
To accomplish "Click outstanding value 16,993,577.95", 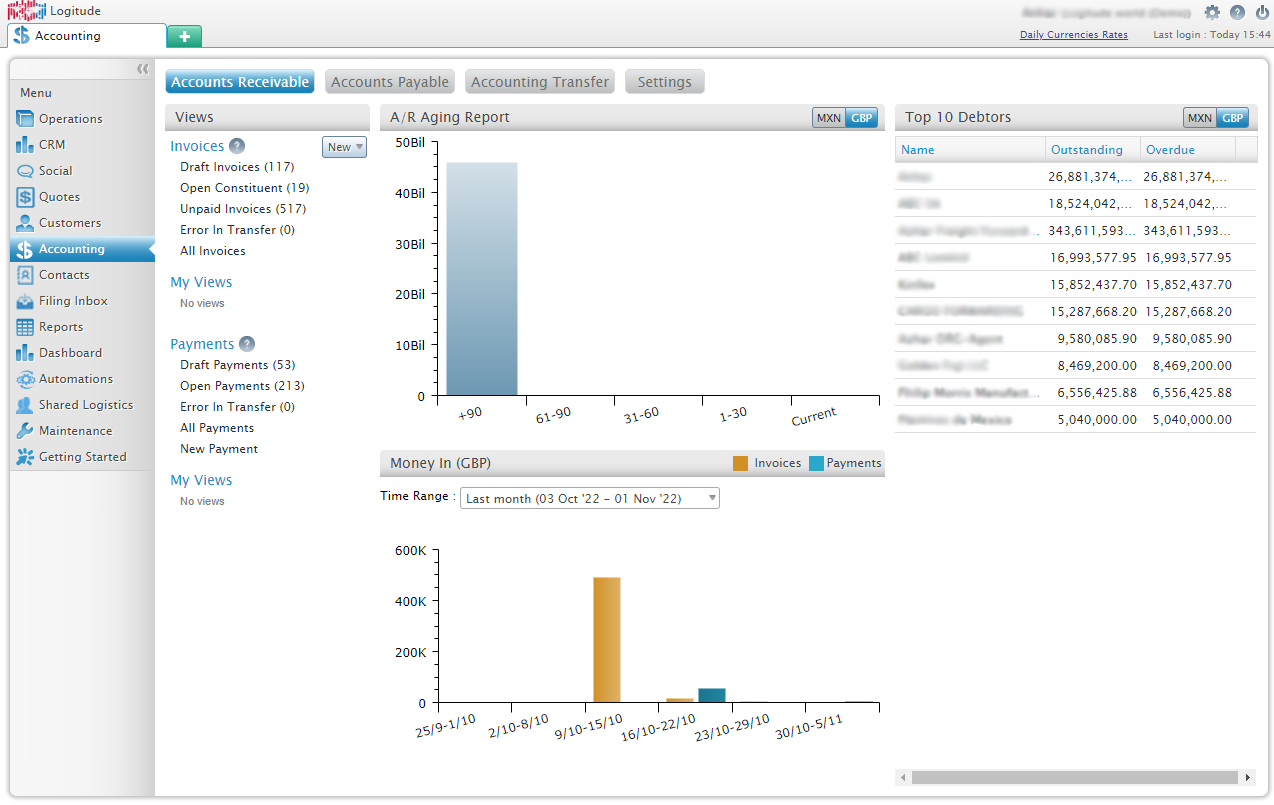I will (1093, 258).
